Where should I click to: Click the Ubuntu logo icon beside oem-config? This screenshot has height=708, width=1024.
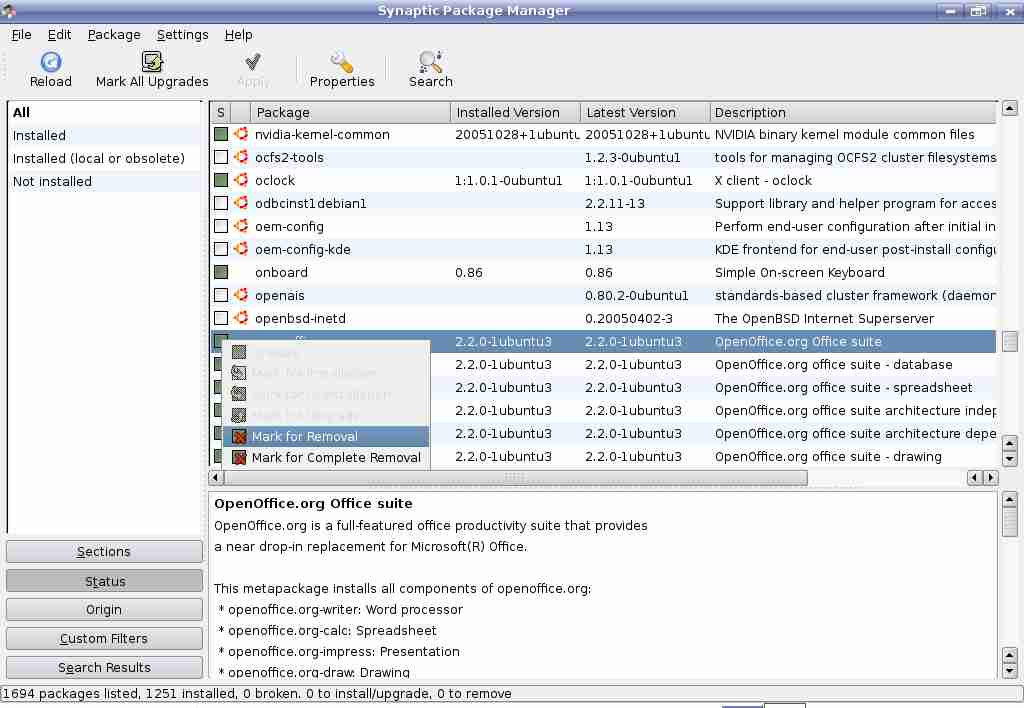(x=241, y=226)
